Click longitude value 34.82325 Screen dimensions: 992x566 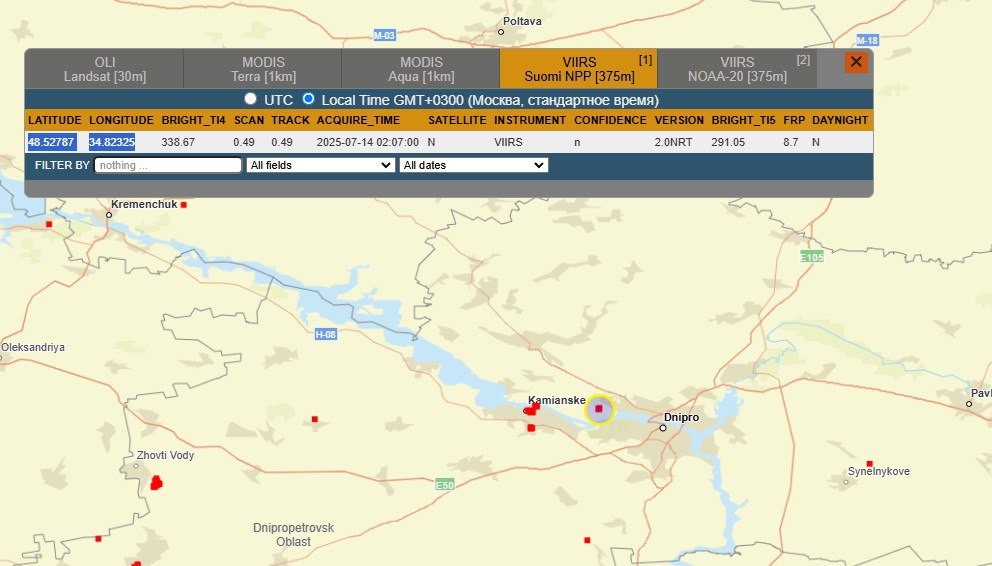tap(111, 142)
